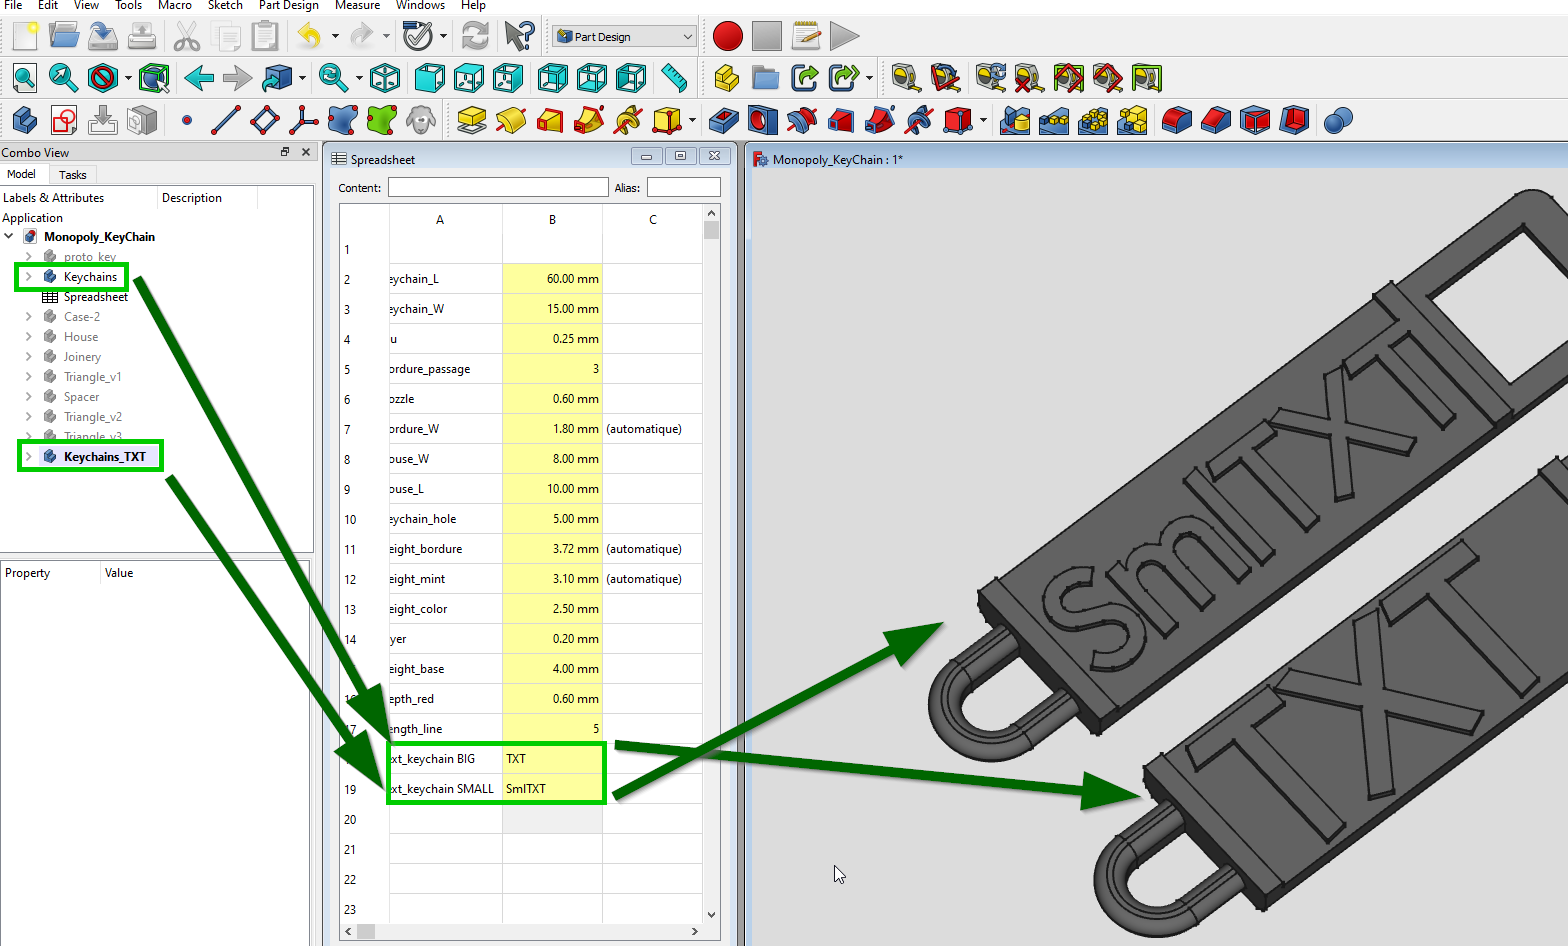Expand the Keychains_TXT body node
Viewport: 1568px width, 946px height.
pos(29,457)
